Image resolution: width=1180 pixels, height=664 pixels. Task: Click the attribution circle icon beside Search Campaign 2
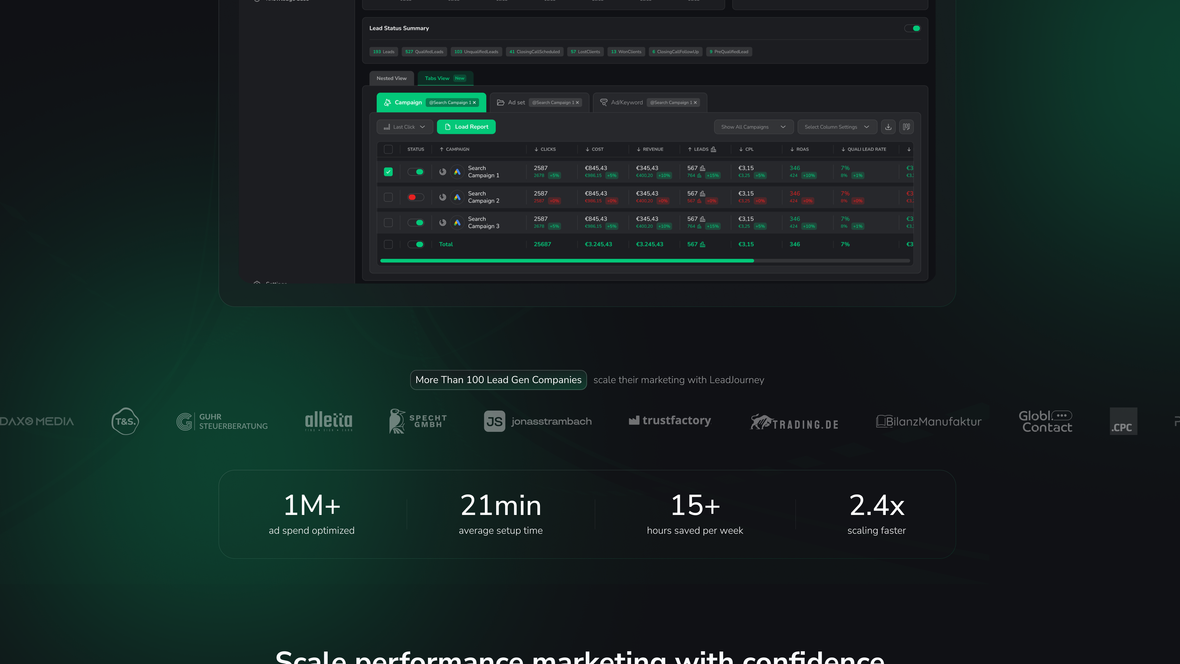[x=442, y=196]
